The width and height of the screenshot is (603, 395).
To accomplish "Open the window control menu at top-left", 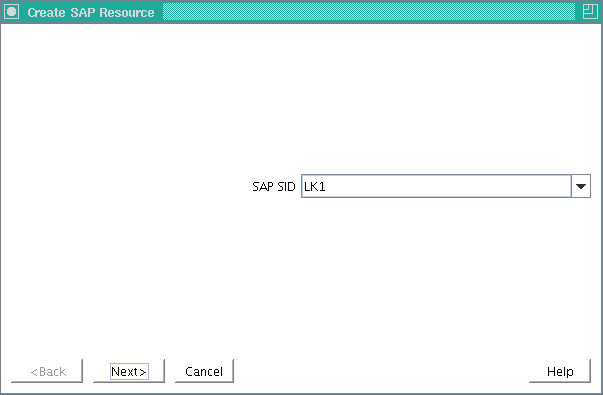I will tap(12, 12).
